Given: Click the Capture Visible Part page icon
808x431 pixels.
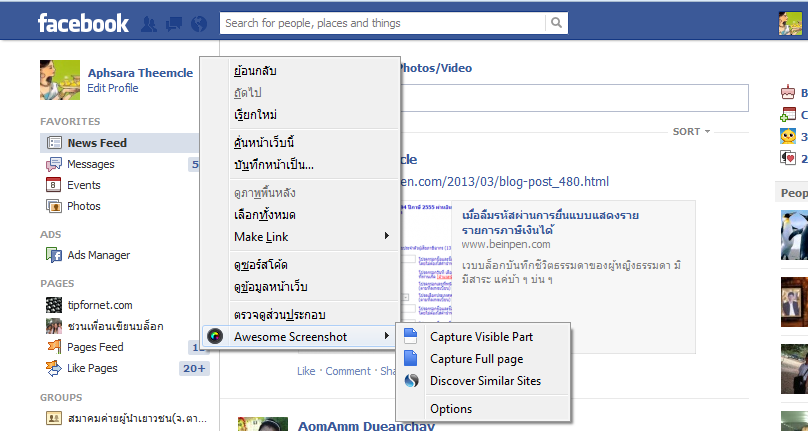Looking at the screenshot, I should tap(411, 336).
